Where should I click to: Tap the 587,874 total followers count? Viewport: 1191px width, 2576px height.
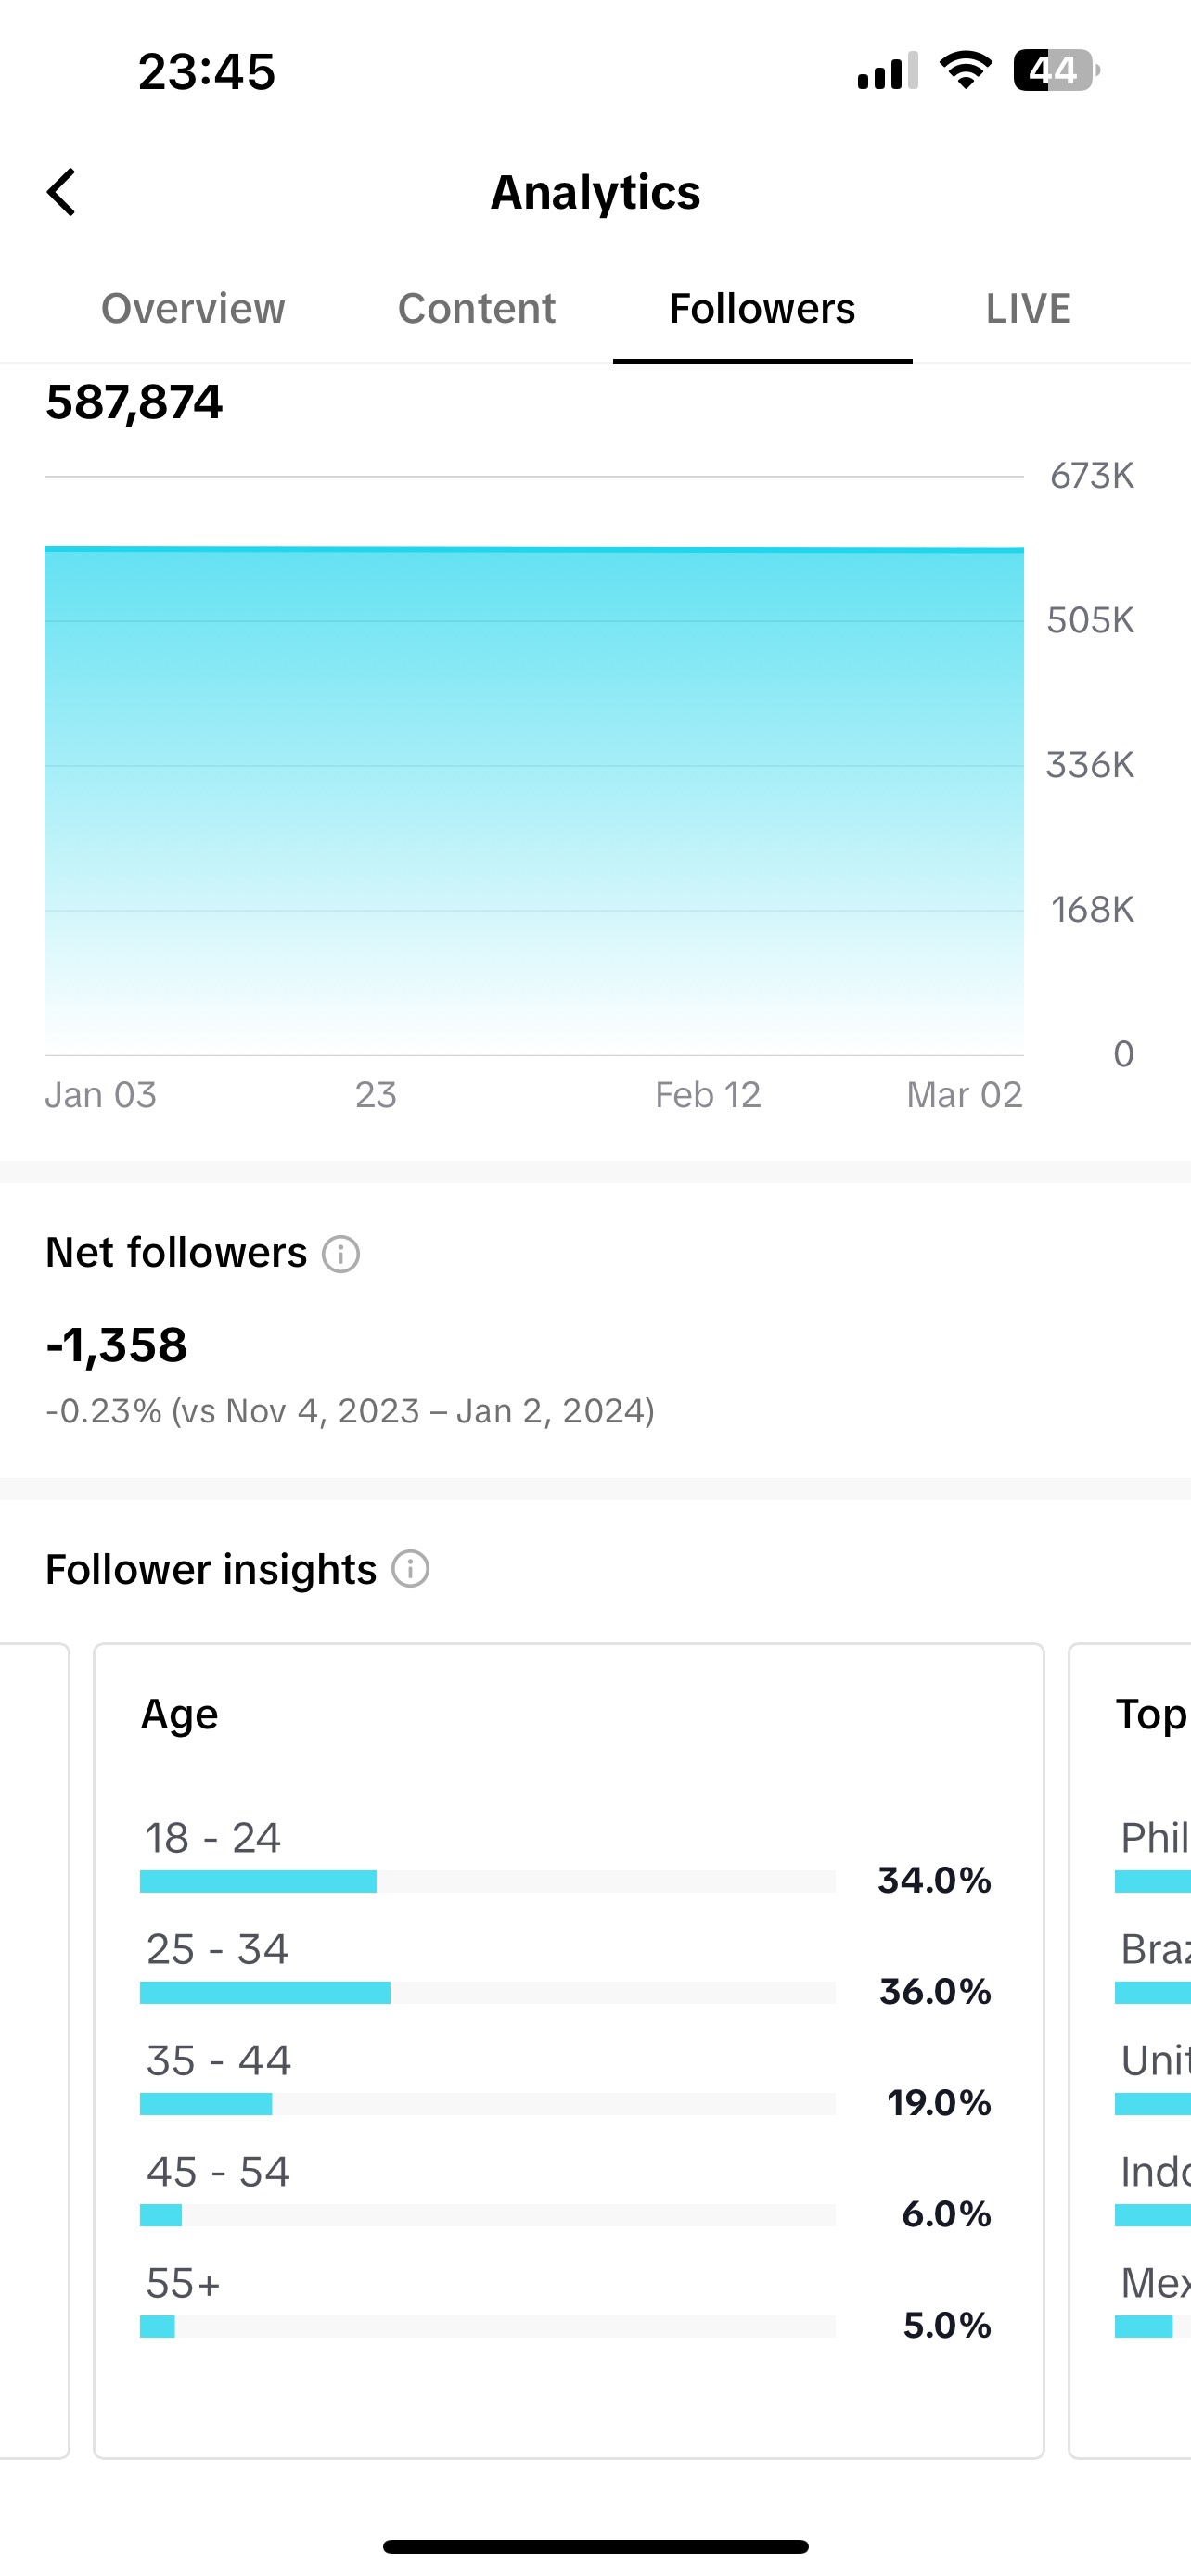coord(134,402)
